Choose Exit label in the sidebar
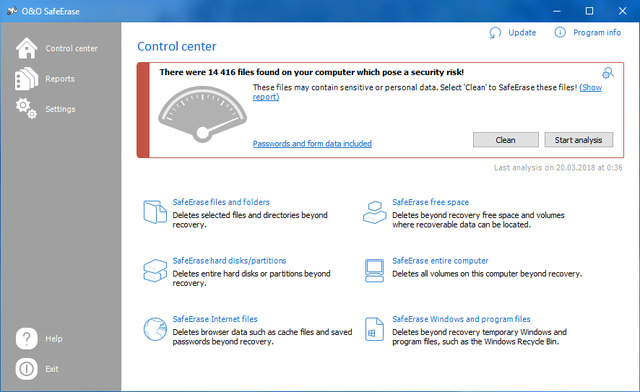Image resolution: width=640 pixels, height=392 pixels. pos(52,369)
